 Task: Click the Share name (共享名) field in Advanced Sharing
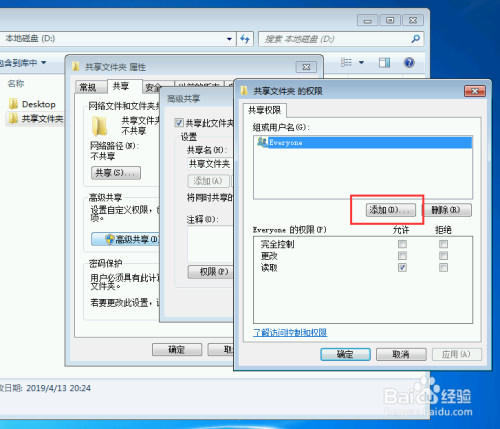(210, 164)
